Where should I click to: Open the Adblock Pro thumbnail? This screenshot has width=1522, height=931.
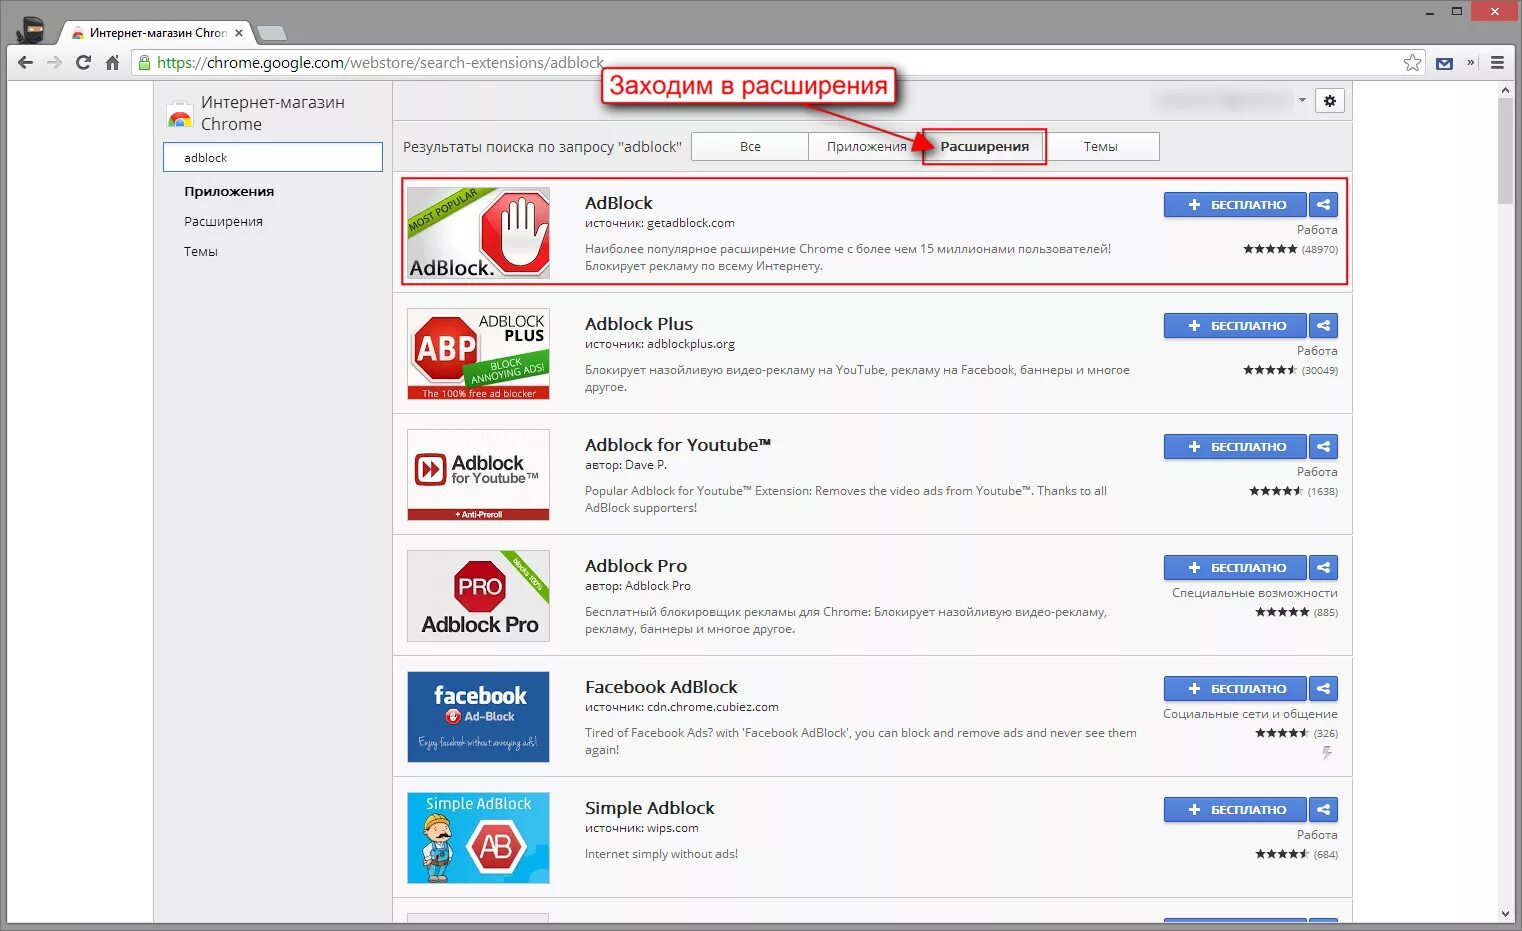pyautogui.click(x=478, y=596)
